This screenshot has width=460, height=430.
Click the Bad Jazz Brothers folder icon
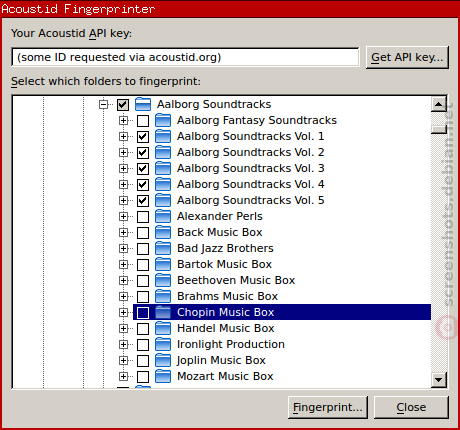tap(163, 248)
